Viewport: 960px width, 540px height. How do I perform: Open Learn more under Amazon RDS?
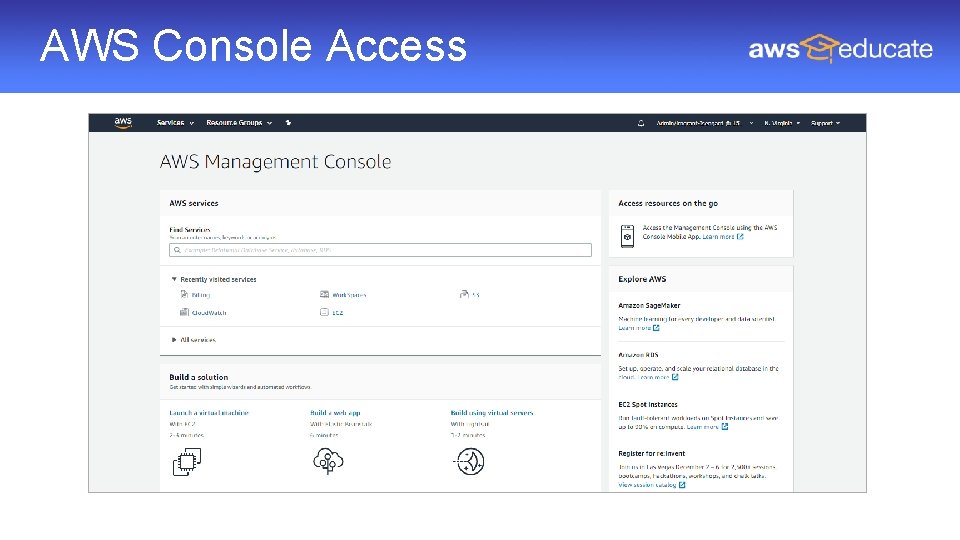(654, 377)
